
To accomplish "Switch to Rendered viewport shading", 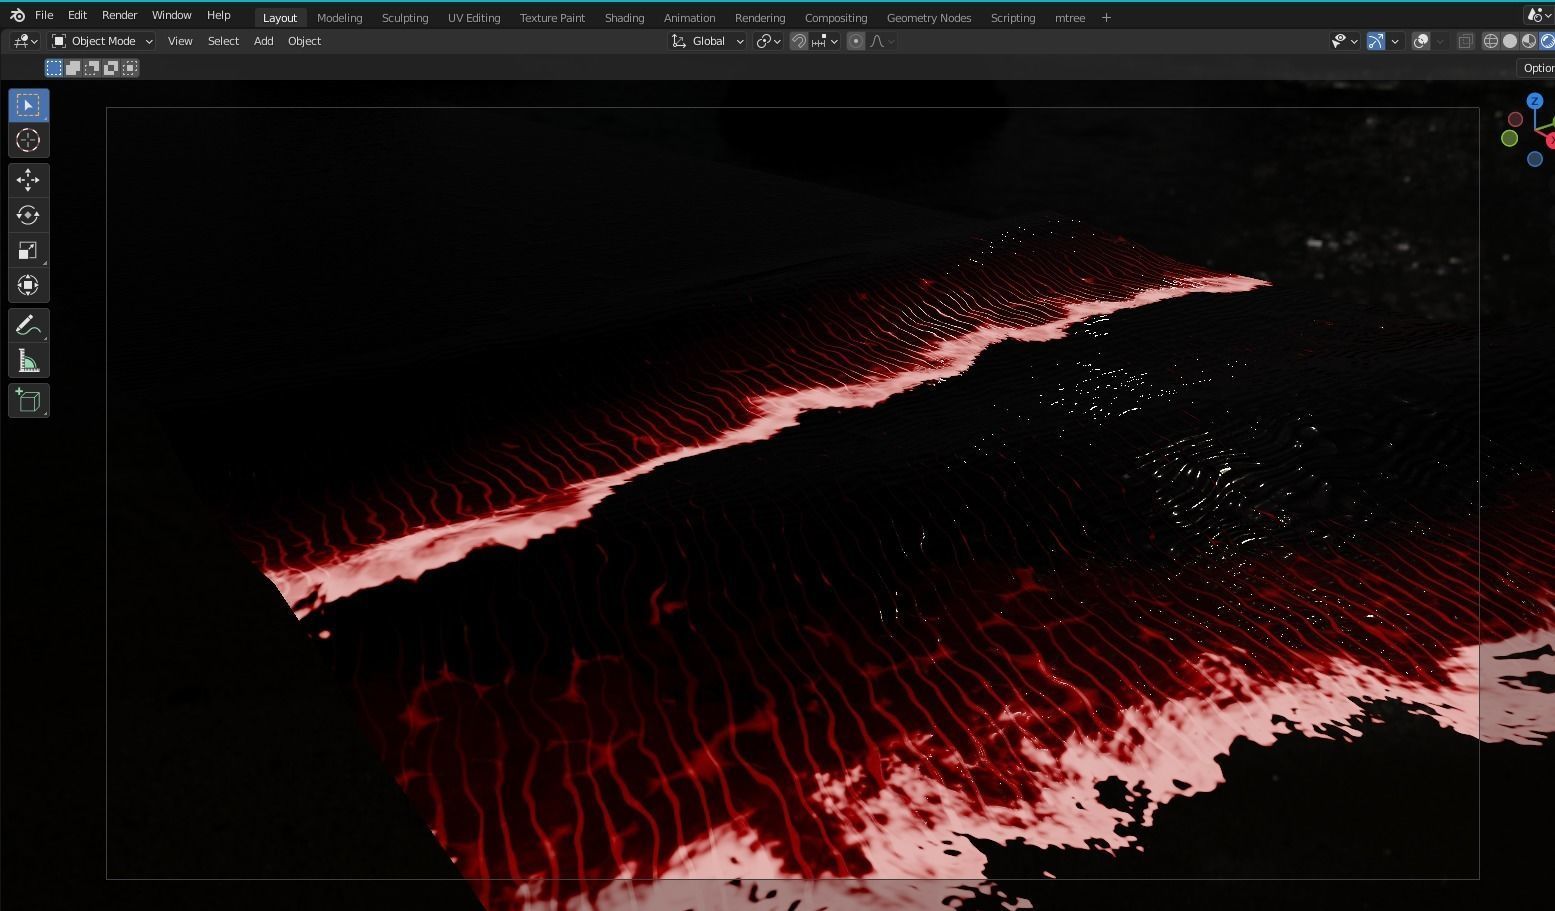I will tap(1547, 41).
